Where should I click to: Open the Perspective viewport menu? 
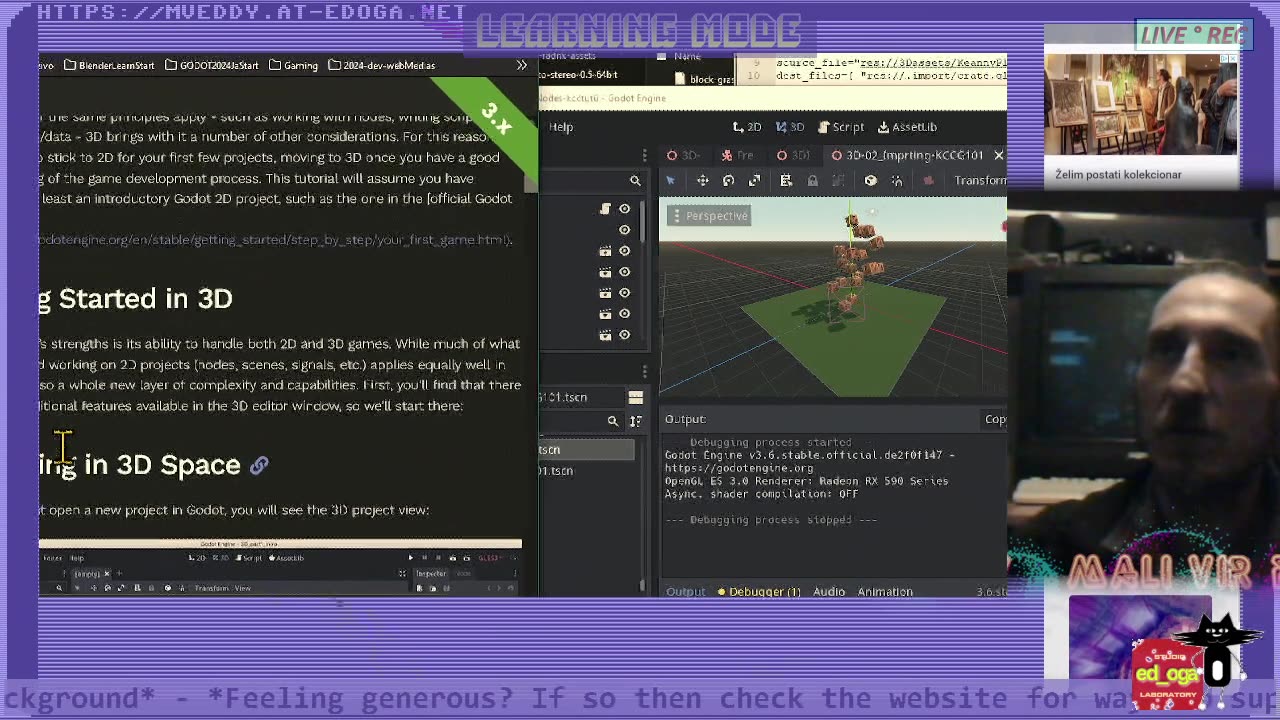pyautogui.click(x=709, y=216)
